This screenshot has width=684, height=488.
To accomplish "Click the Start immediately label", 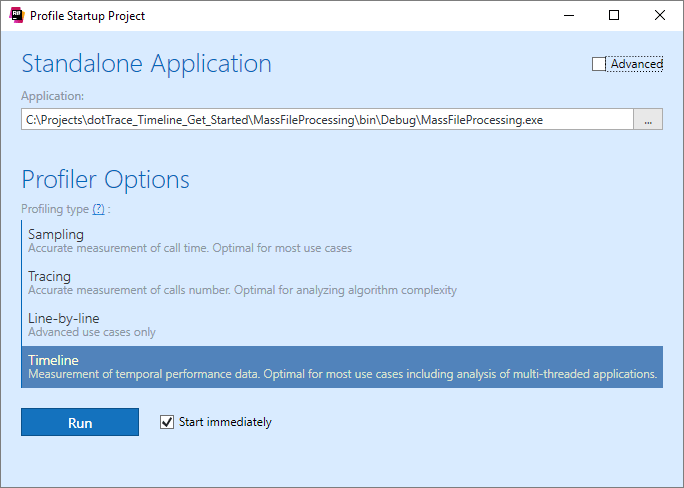I will pyautogui.click(x=225, y=422).
